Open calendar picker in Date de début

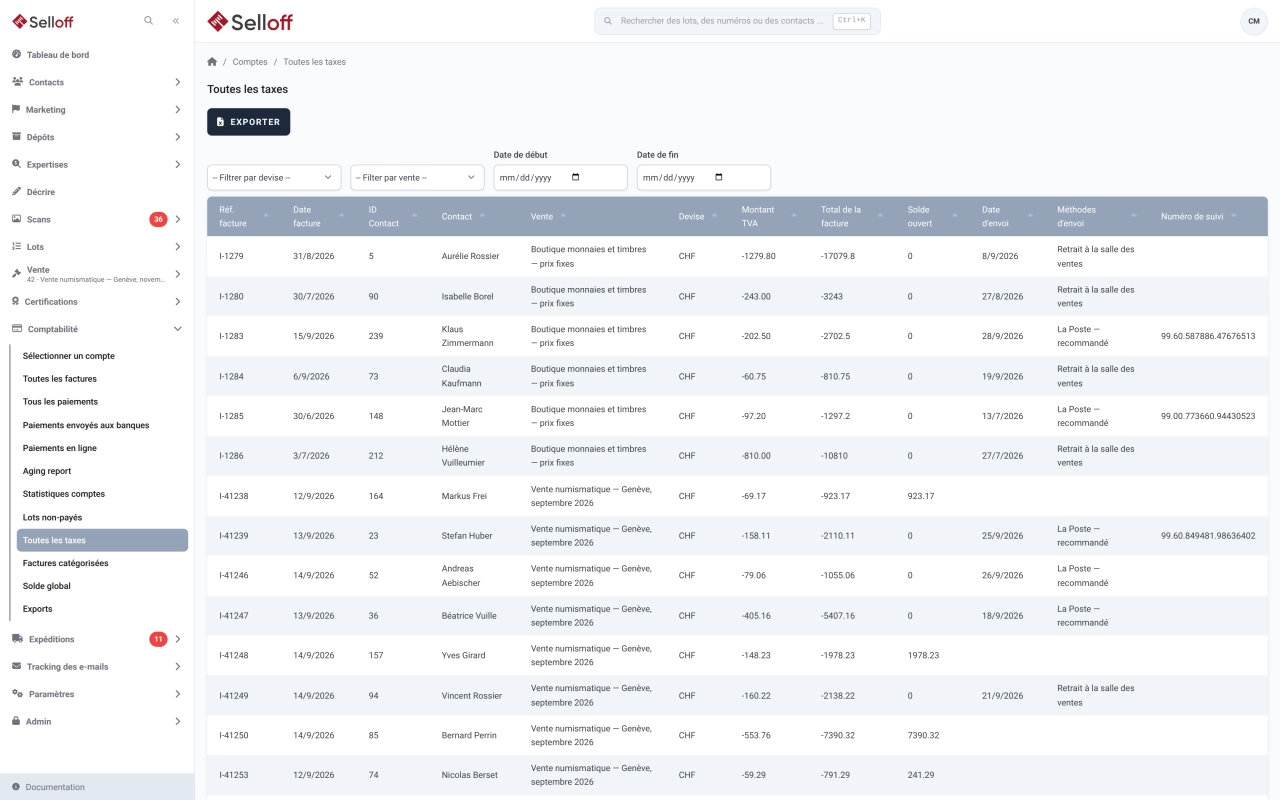[x=575, y=177]
